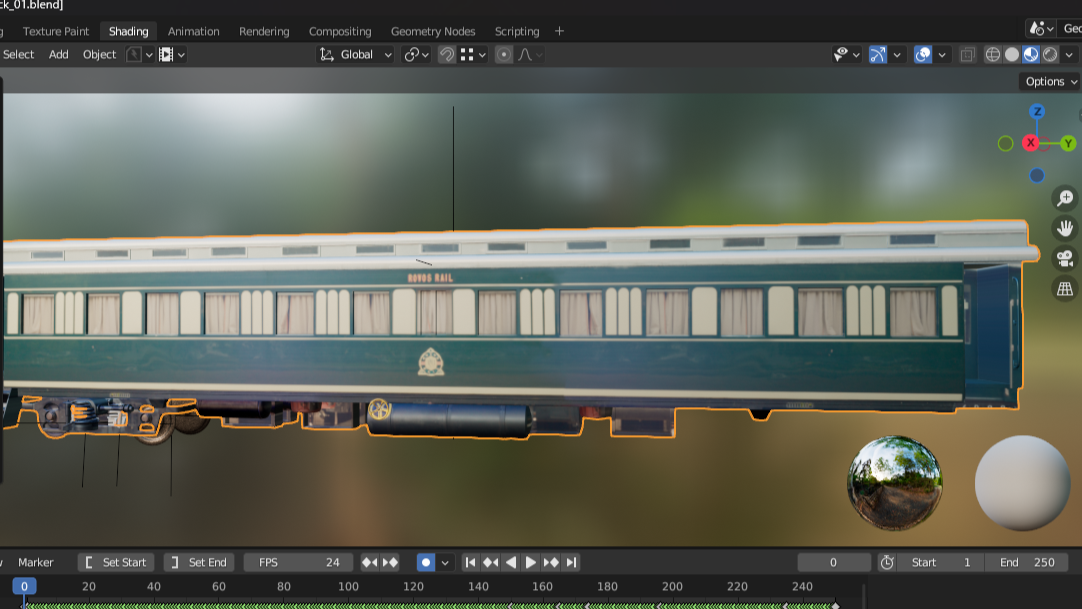Toggle viewport gizmos display
Screen dimensions: 1082x609
tap(877, 55)
